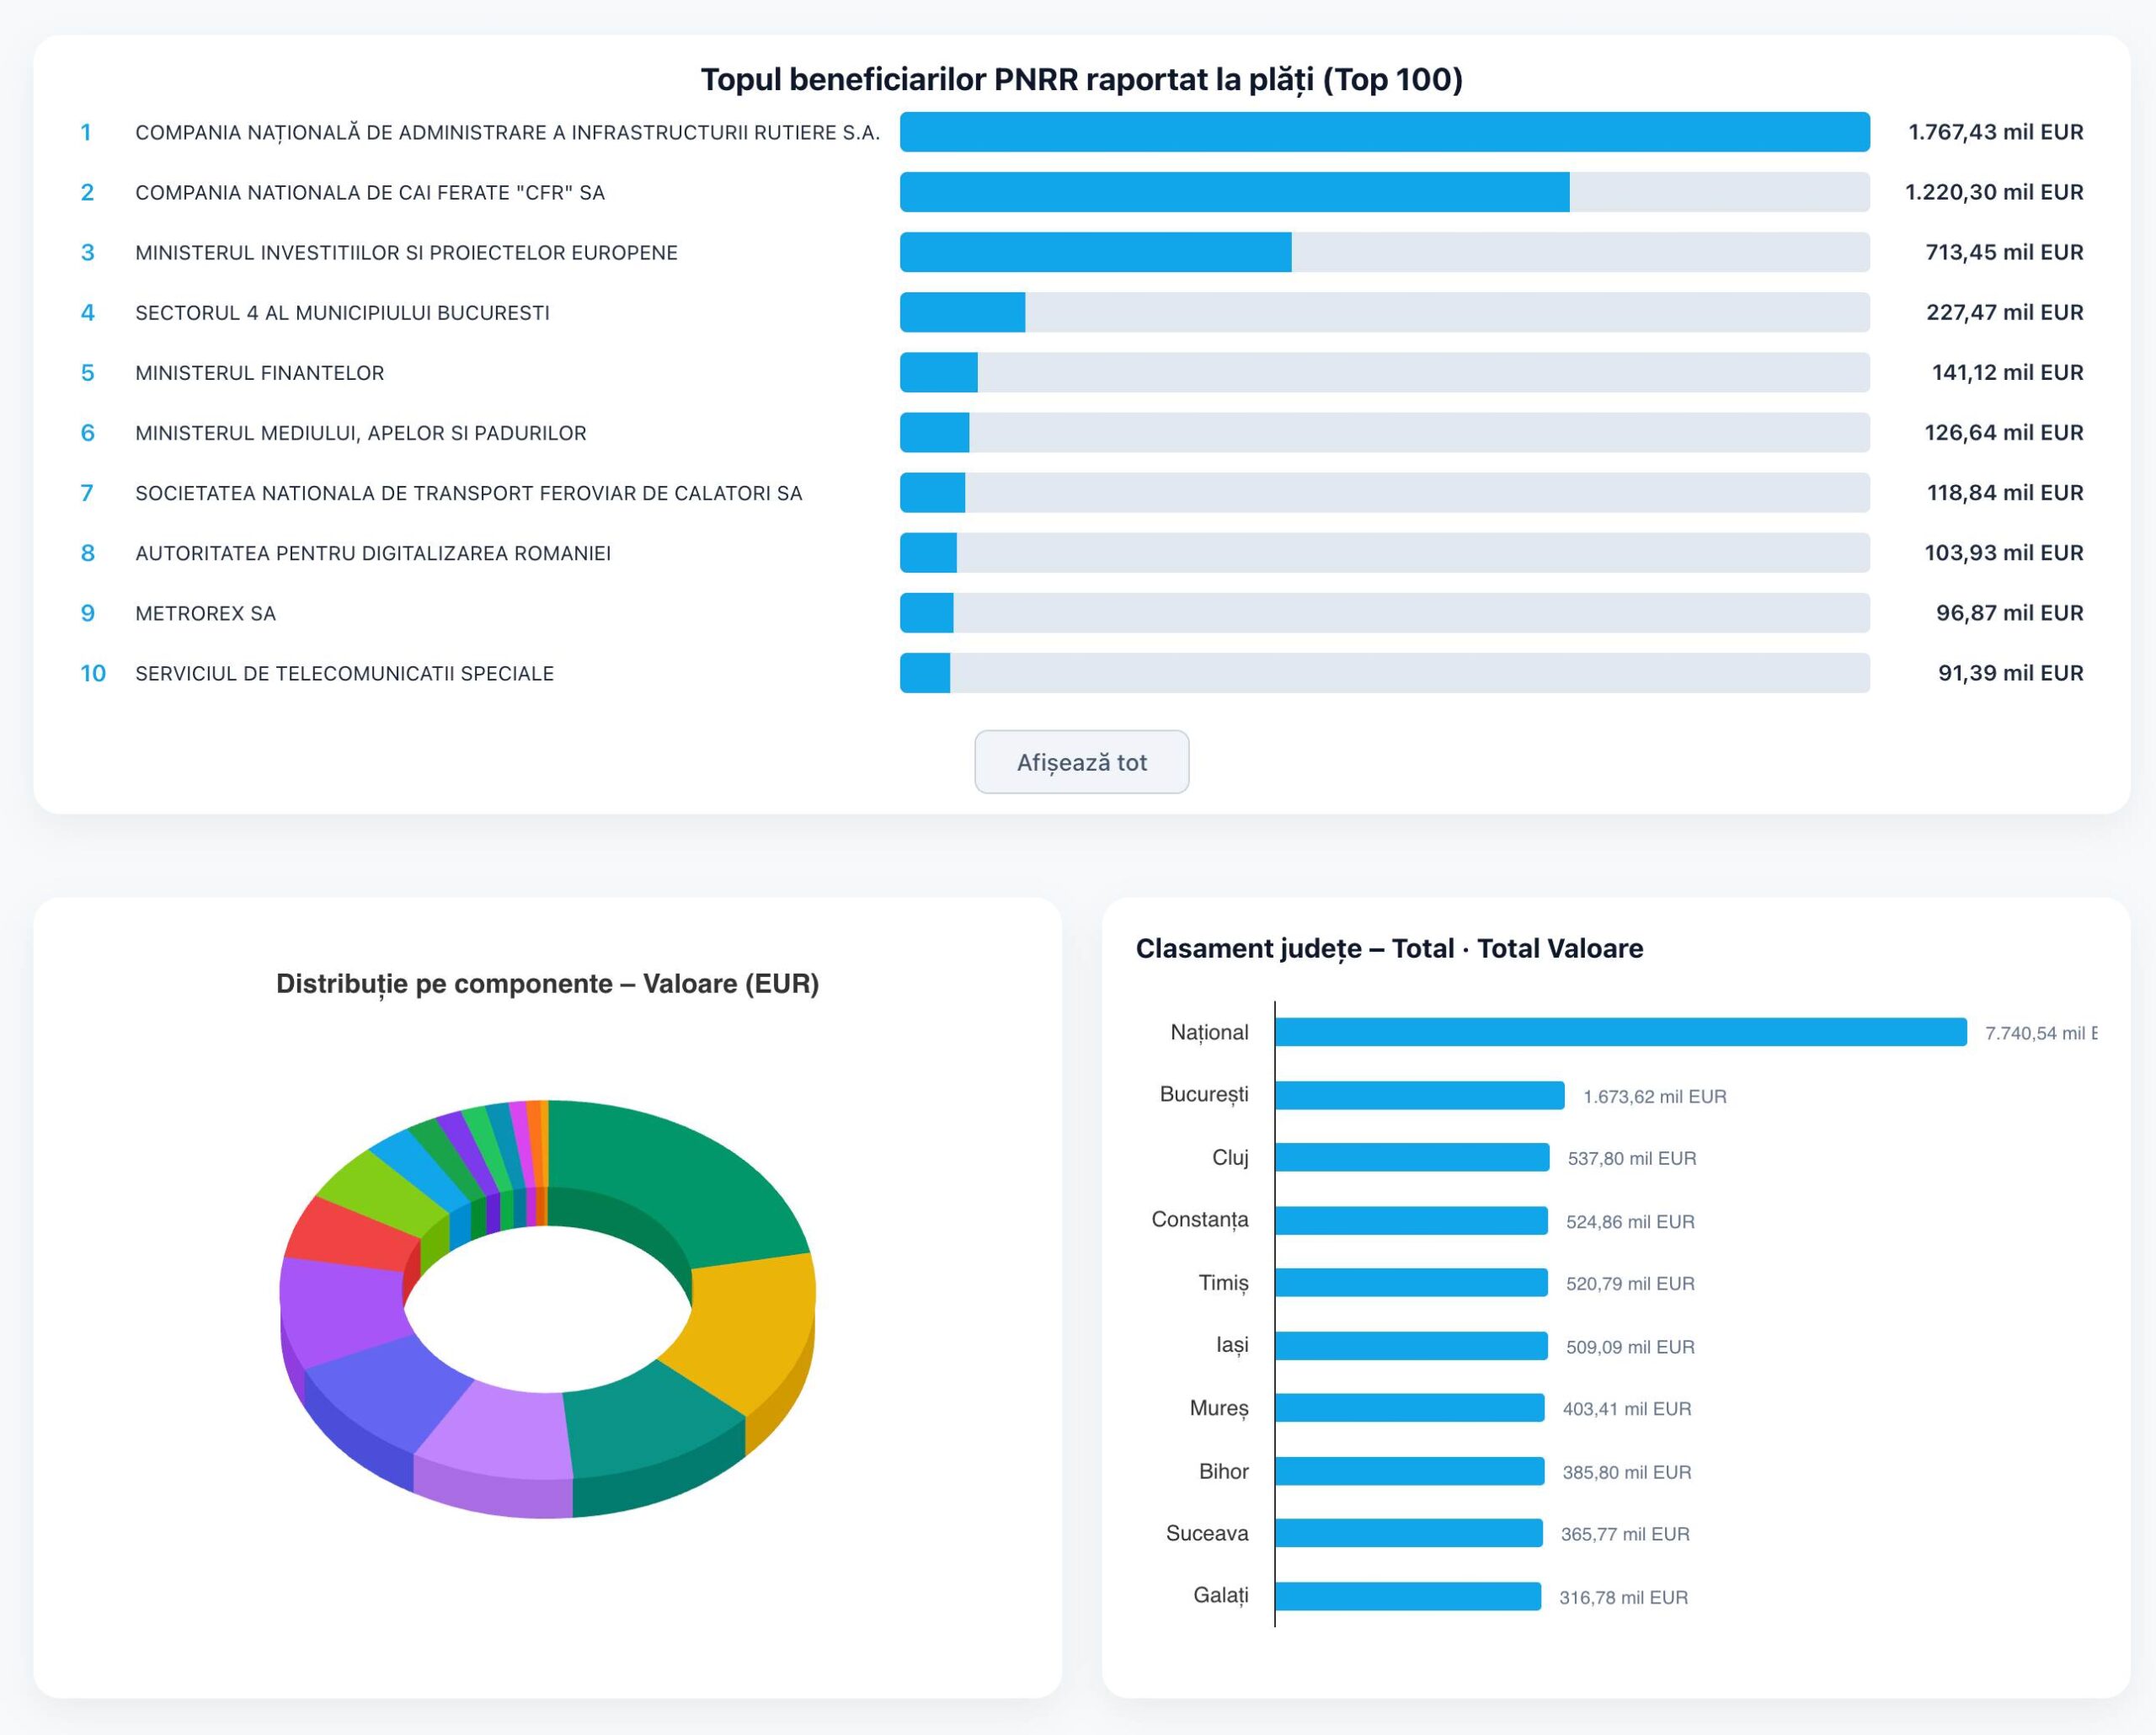Select the Galați county label
The image size is (2156, 1735).
tap(1220, 1596)
